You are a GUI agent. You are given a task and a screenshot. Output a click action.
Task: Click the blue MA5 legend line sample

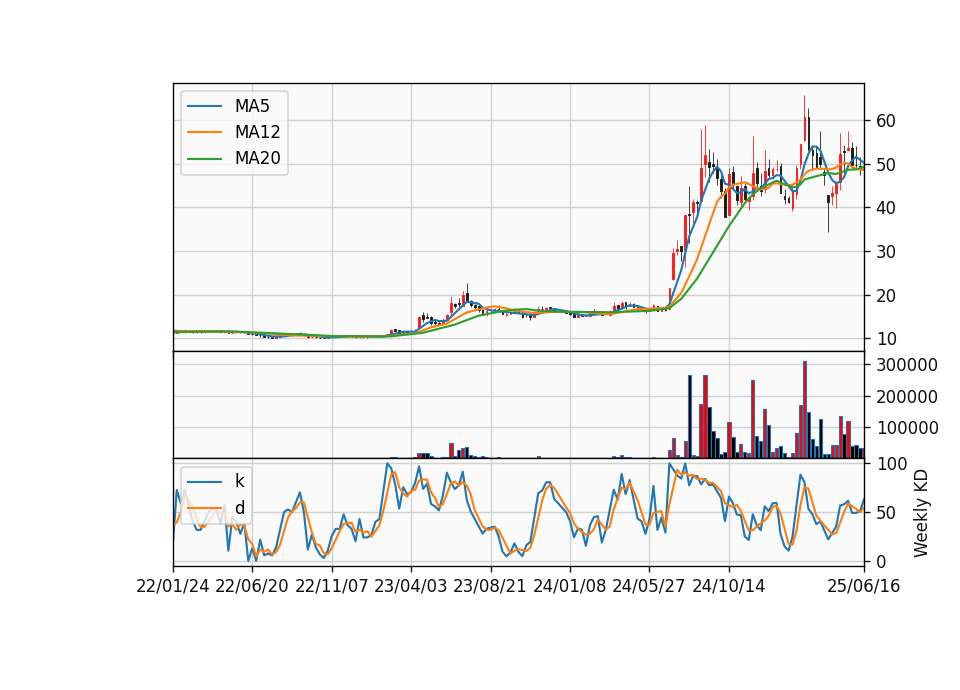pyautogui.click(x=204, y=107)
